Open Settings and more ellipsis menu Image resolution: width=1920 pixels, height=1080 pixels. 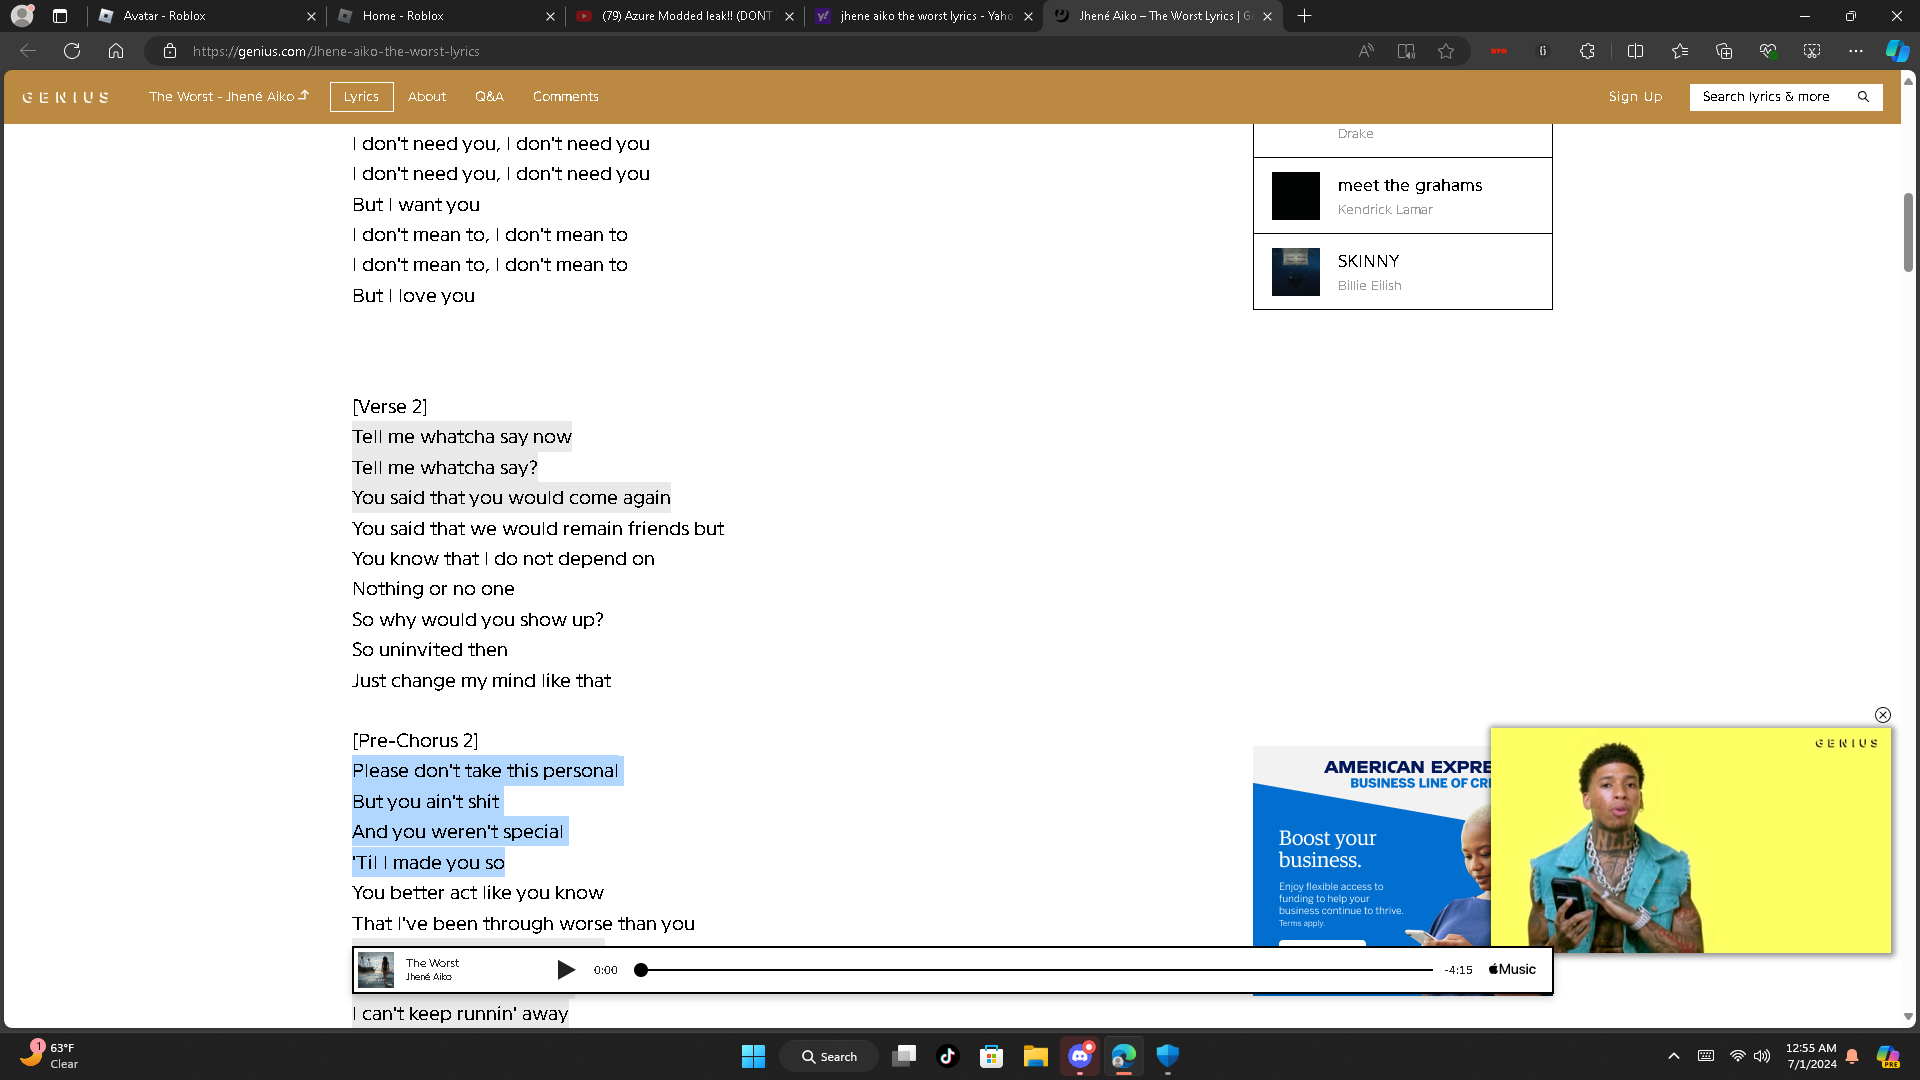click(x=1856, y=51)
